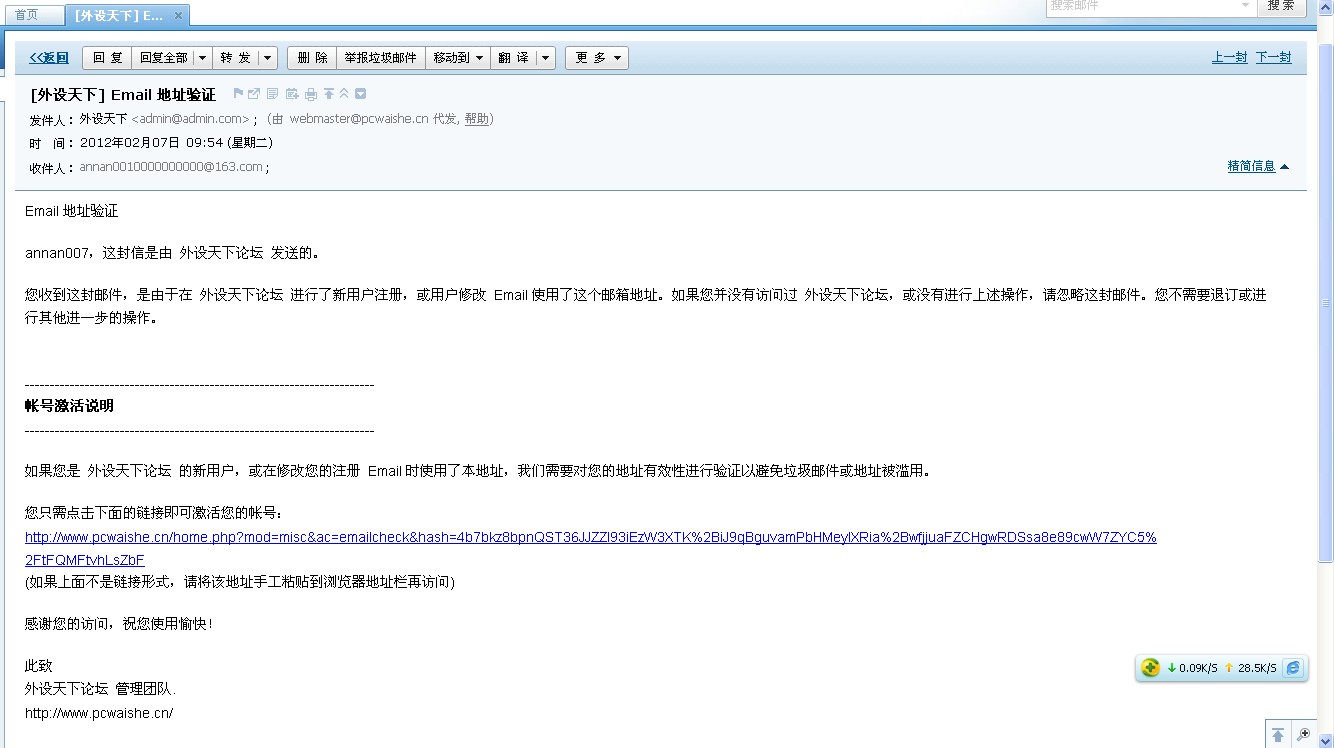Go to next email via 下一封
Screen dimensions: 1334x748
1273,58
